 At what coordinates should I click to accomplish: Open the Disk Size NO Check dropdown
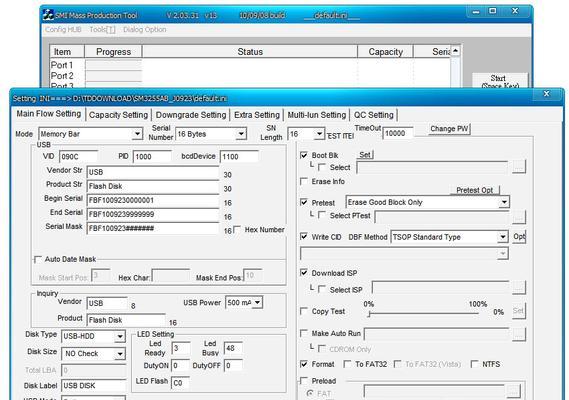click(120, 354)
